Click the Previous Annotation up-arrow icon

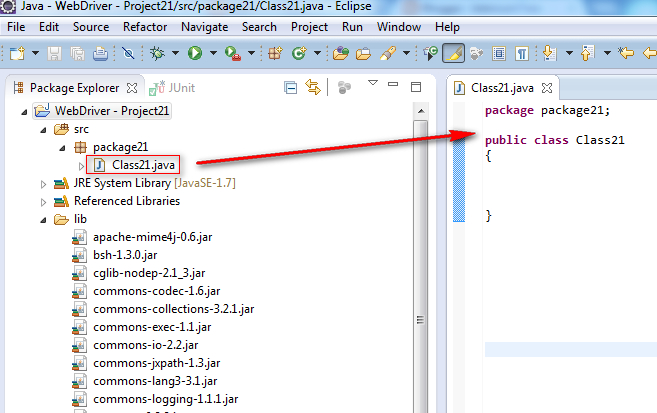[587, 53]
